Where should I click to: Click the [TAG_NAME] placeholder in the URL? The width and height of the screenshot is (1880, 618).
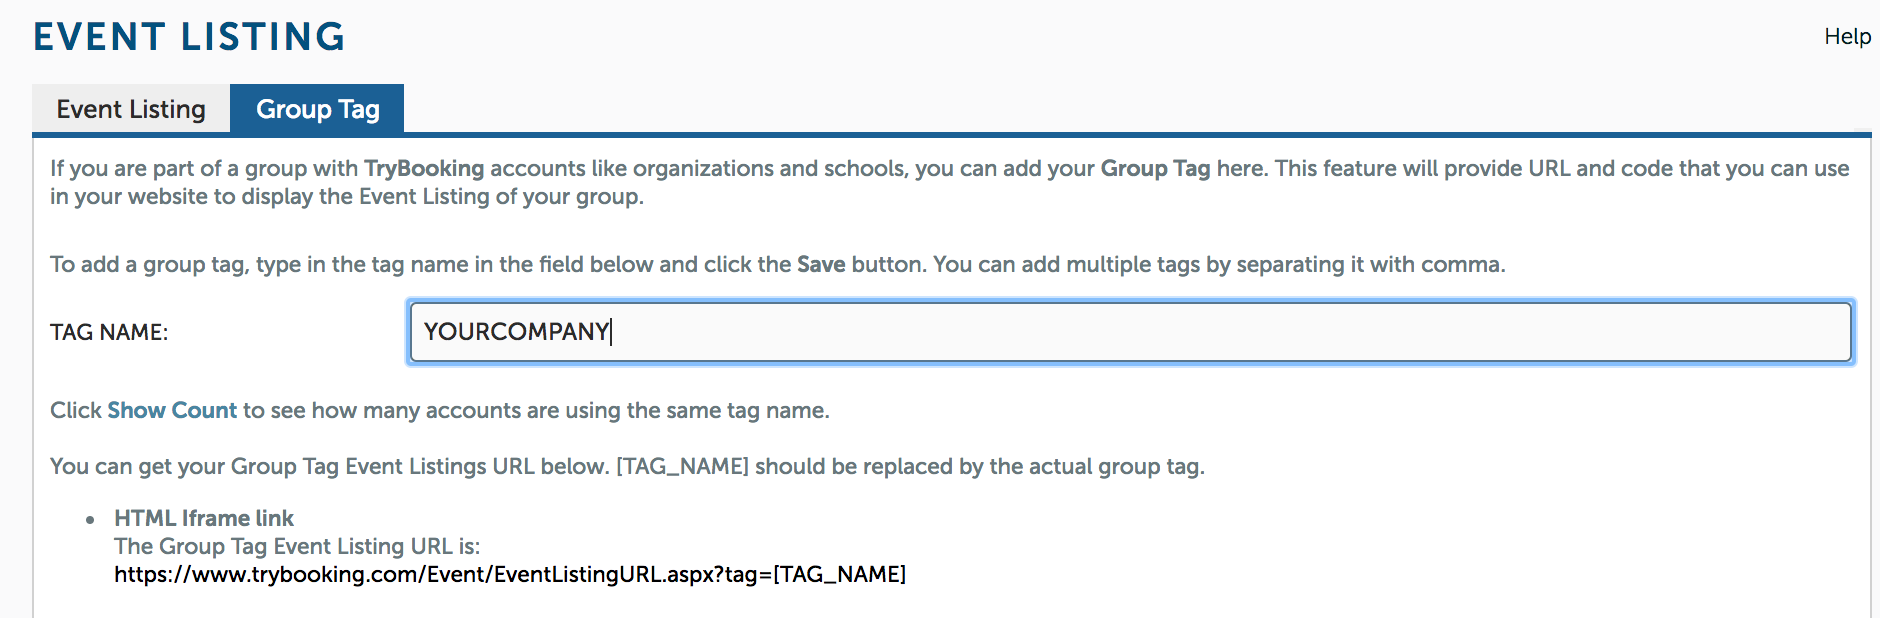pos(840,574)
